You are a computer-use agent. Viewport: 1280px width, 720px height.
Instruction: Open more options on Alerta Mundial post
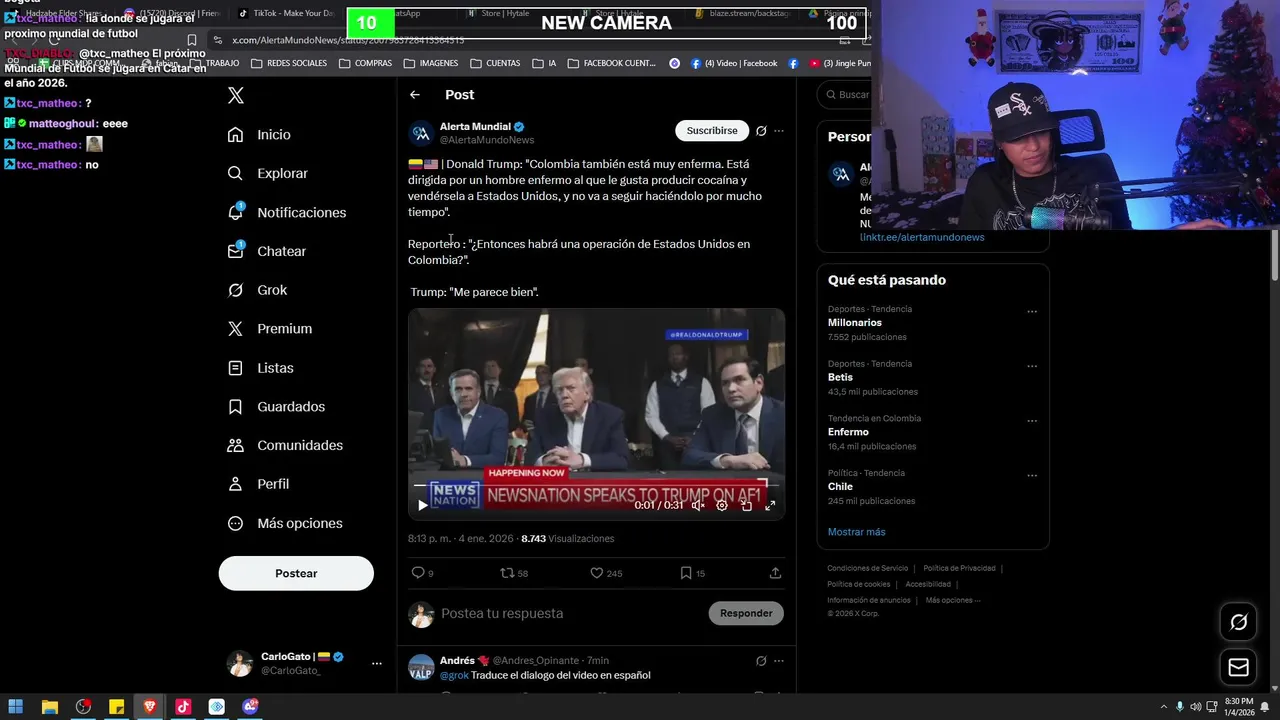779,131
